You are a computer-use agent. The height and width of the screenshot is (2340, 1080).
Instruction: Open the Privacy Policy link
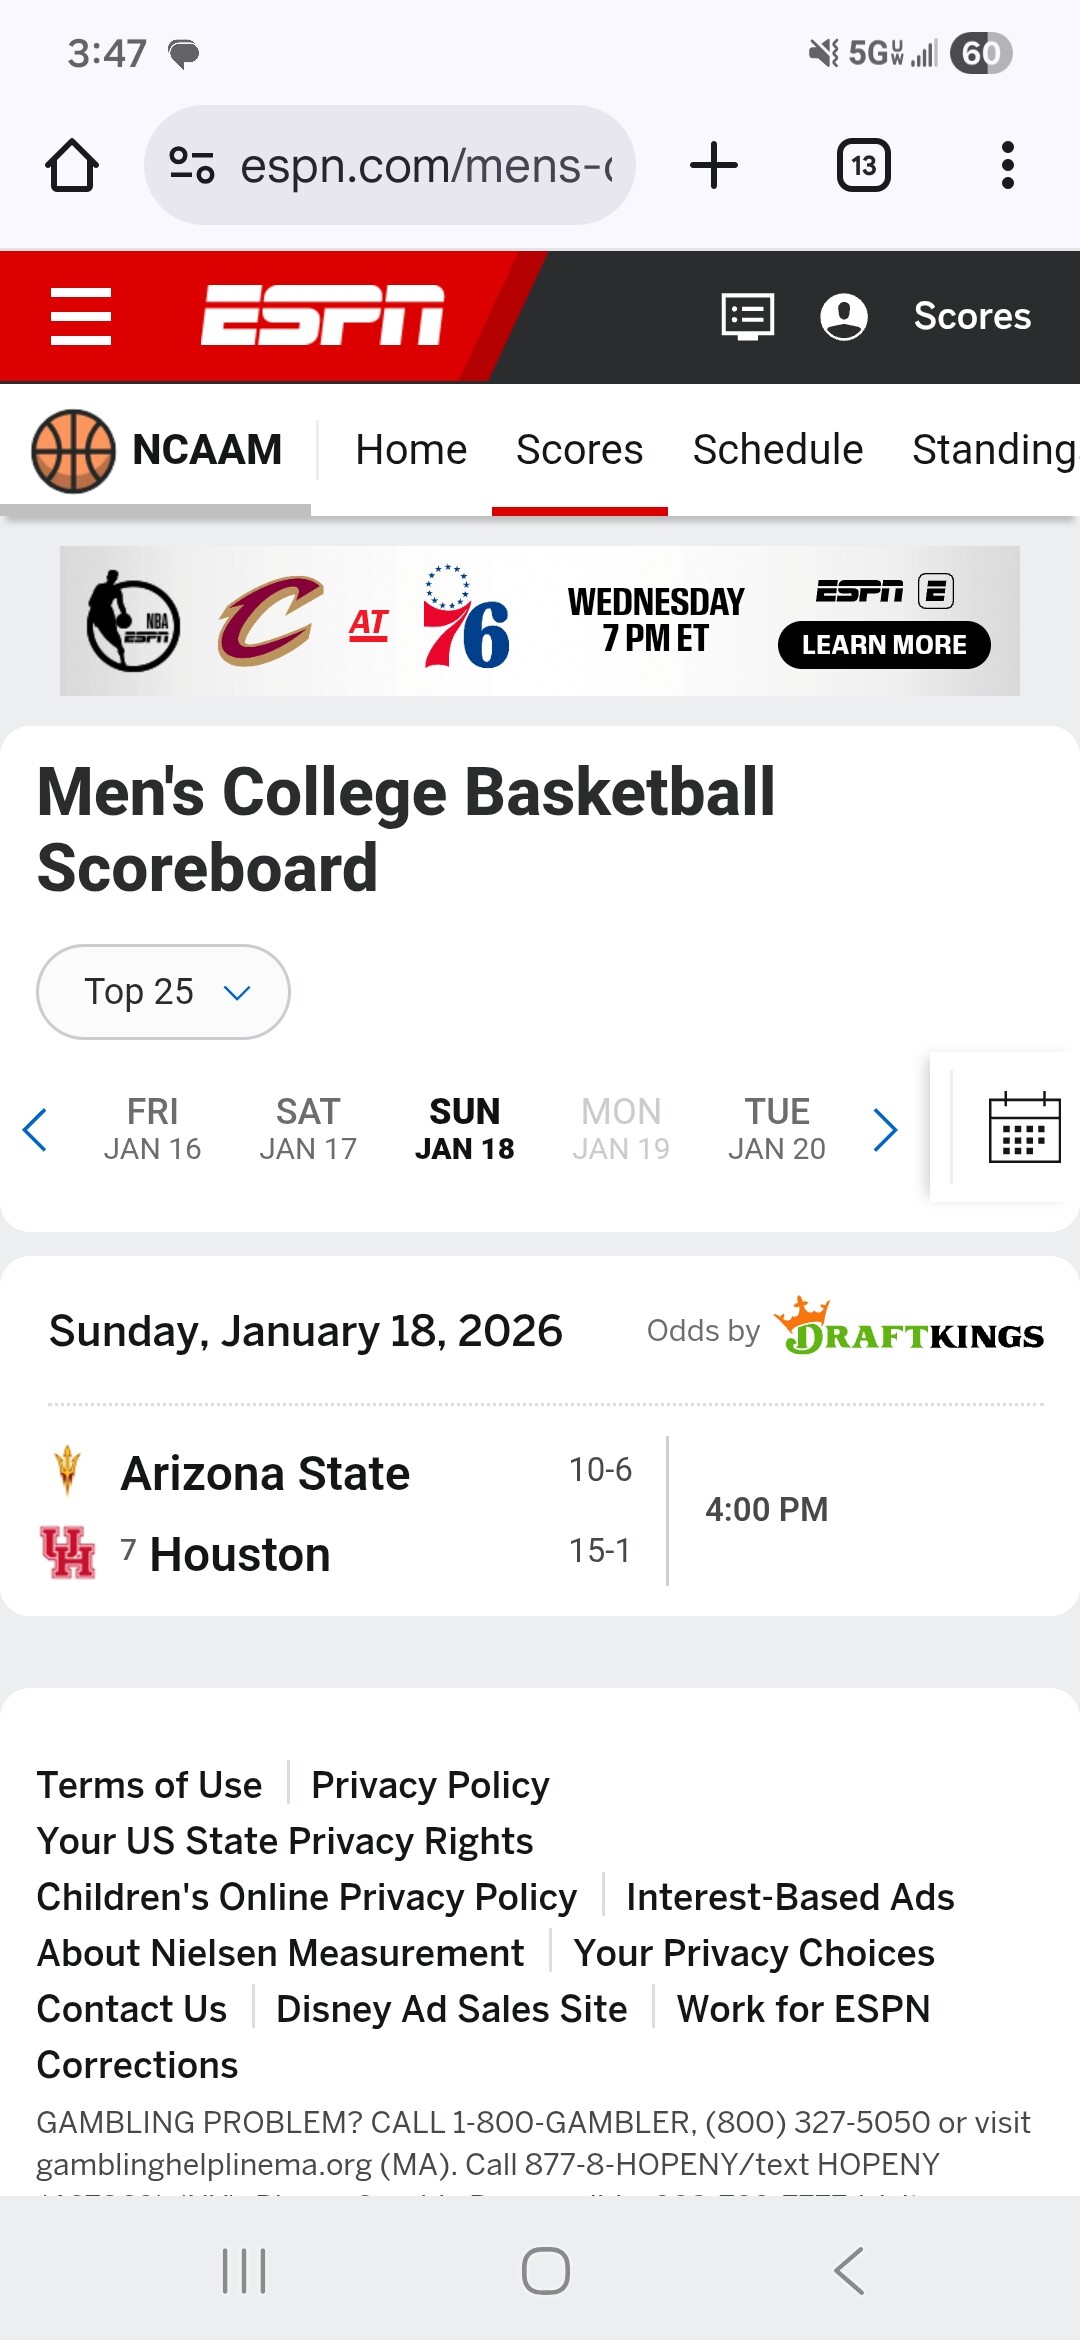pyautogui.click(x=430, y=1785)
